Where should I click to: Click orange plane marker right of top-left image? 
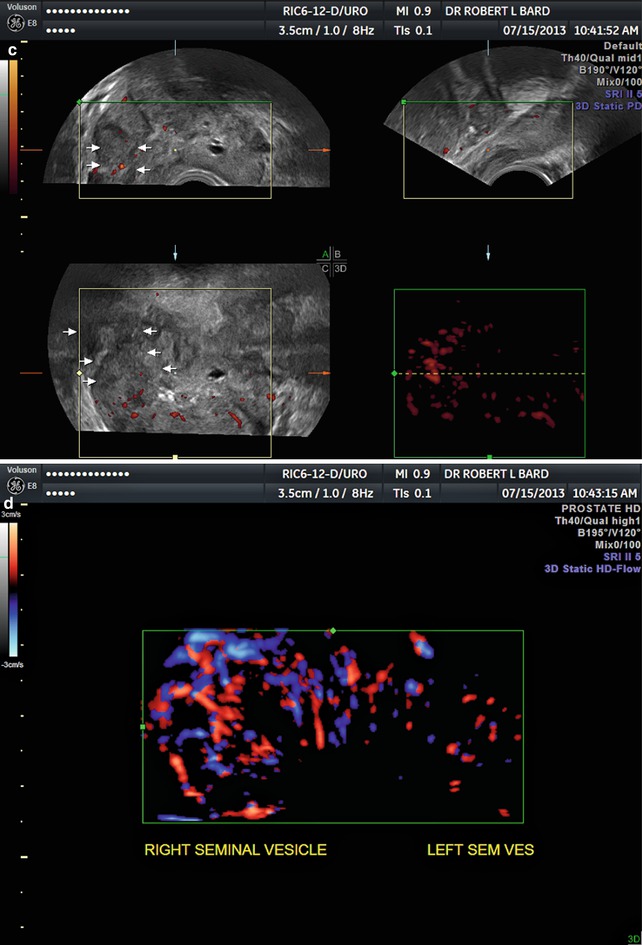point(319,150)
